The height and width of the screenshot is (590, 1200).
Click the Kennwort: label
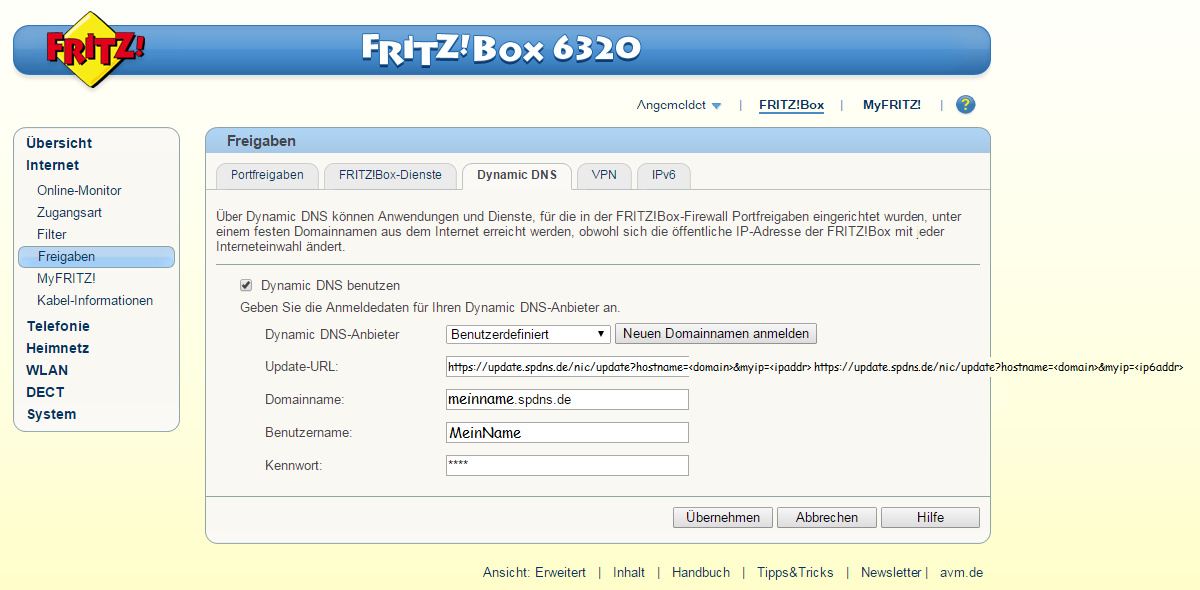294,466
